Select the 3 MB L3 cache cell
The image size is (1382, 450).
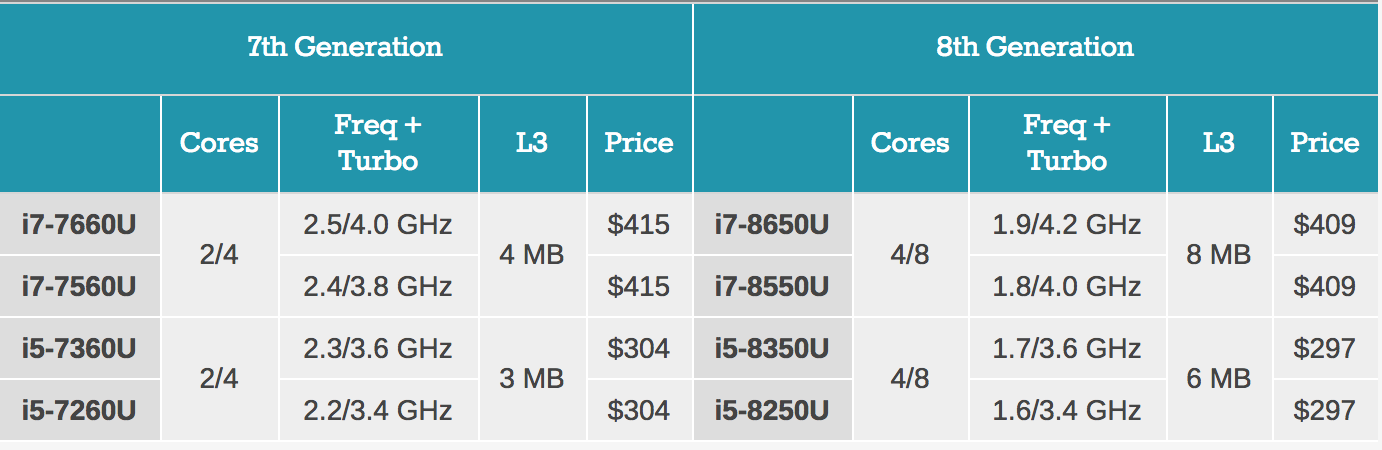(x=532, y=379)
